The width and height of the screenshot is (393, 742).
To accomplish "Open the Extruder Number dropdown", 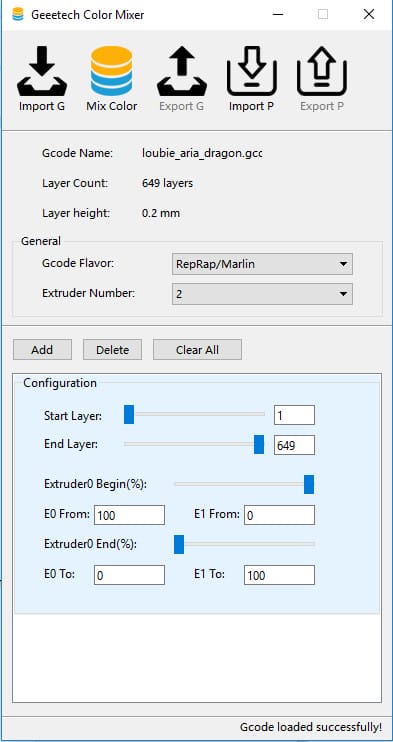I will (262, 294).
